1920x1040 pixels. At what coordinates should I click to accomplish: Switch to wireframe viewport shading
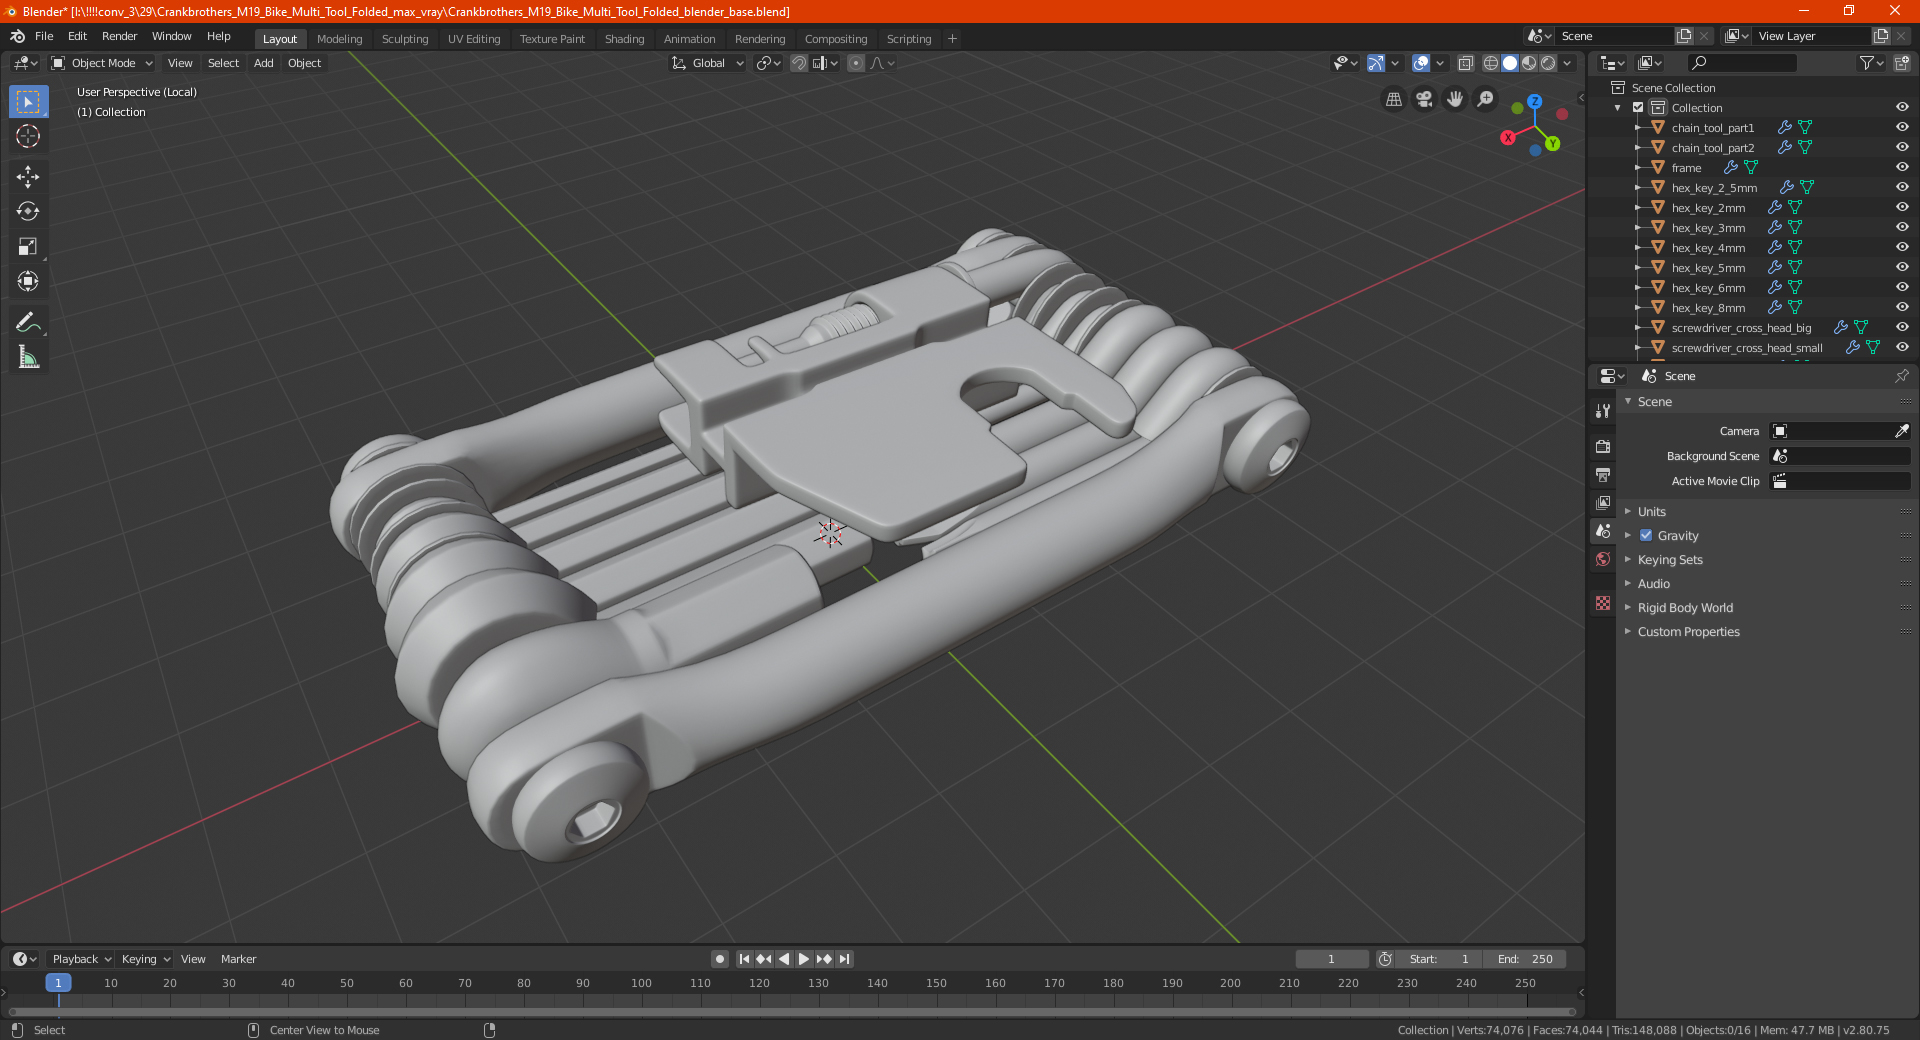point(1491,63)
